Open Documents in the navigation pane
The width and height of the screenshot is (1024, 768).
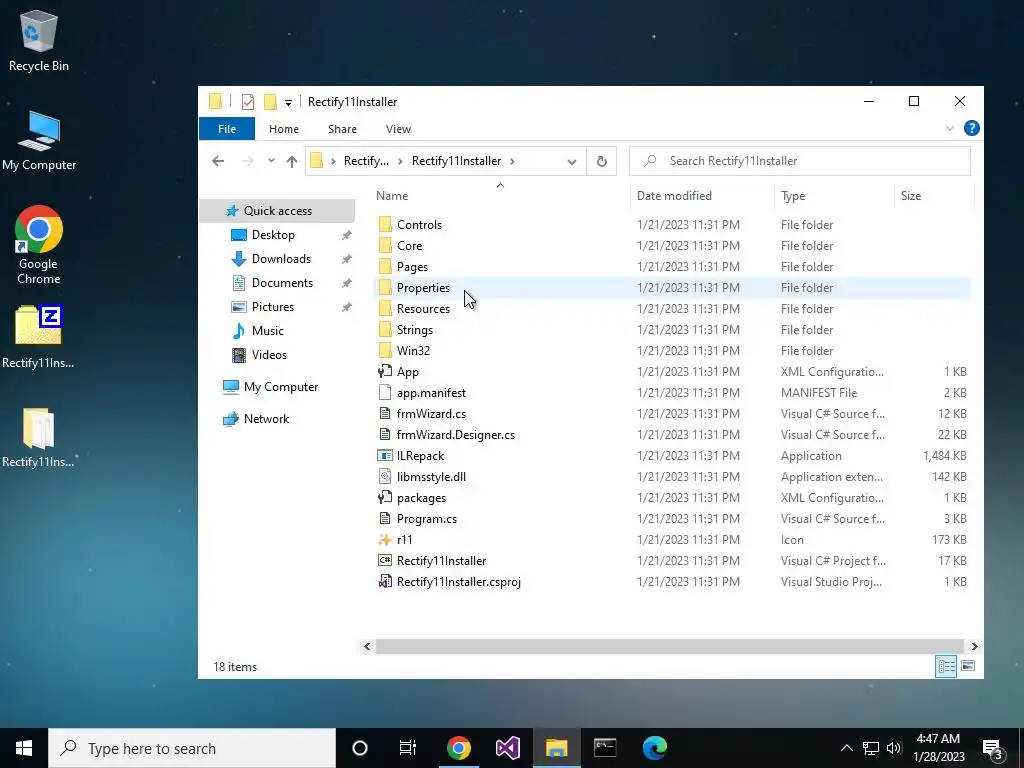click(282, 283)
